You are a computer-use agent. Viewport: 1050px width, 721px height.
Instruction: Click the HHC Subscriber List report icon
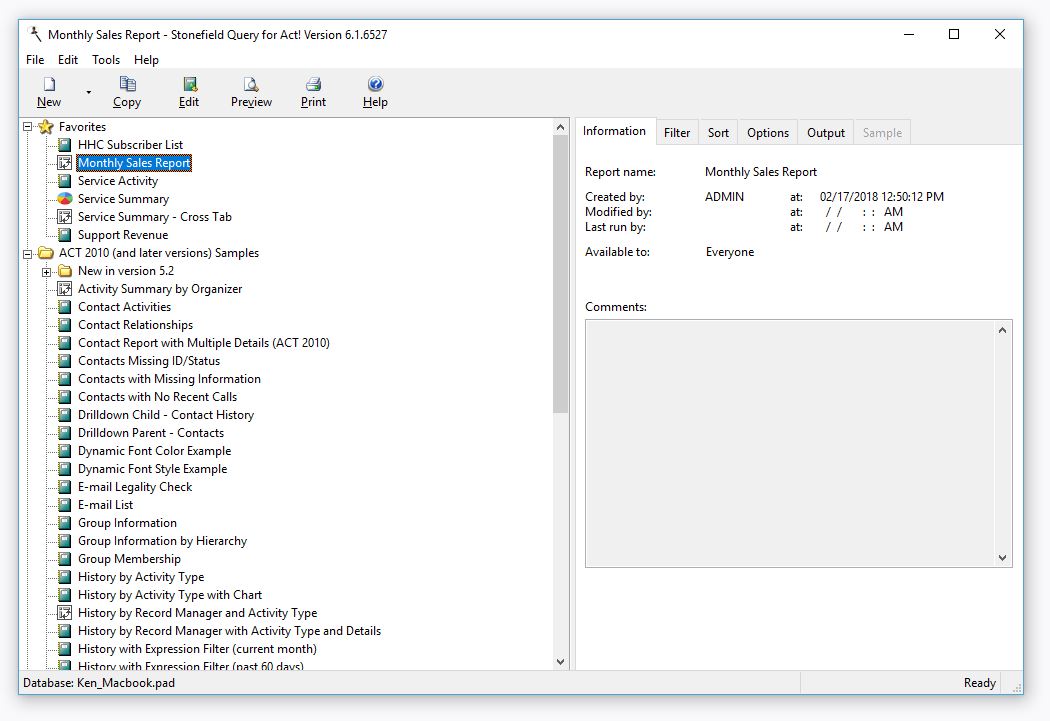click(64, 145)
